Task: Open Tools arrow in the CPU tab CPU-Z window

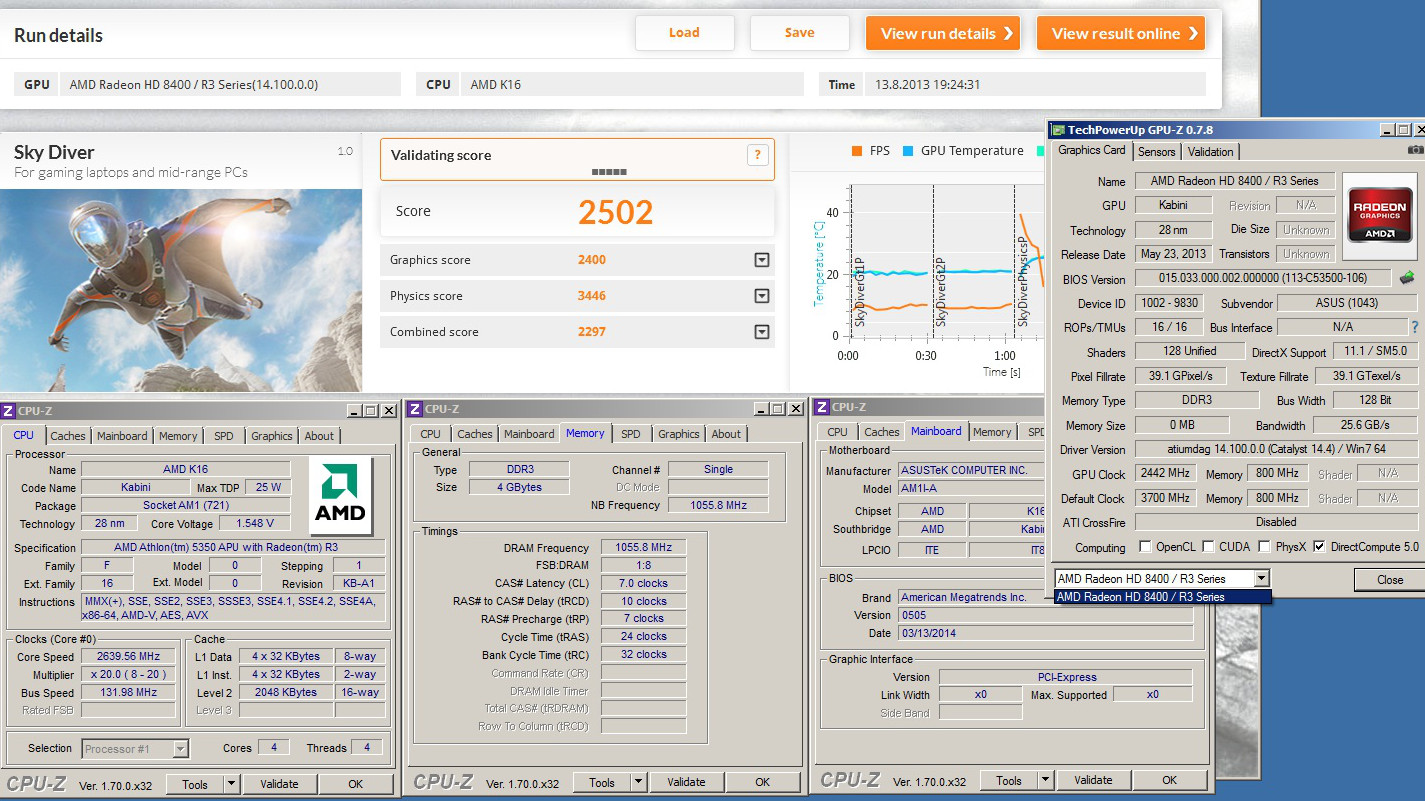Action: (x=231, y=784)
